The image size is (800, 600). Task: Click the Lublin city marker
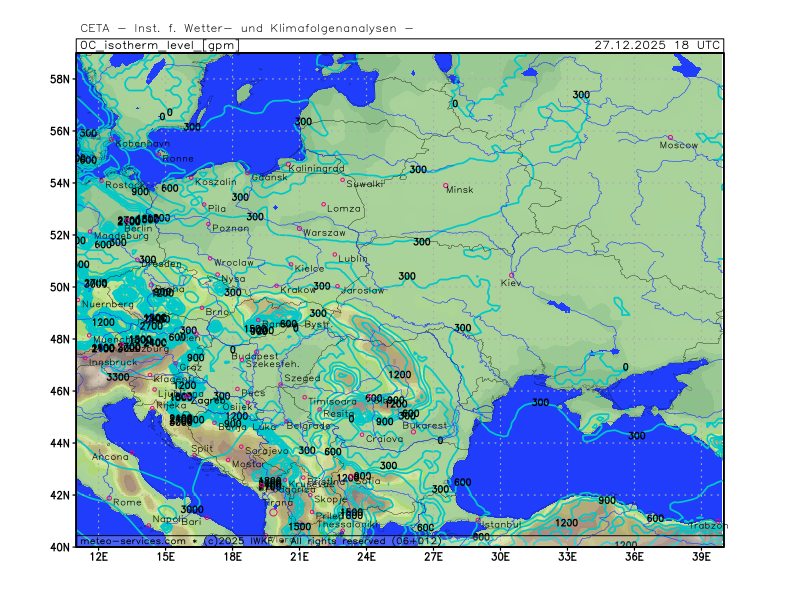click(x=335, y=254)
